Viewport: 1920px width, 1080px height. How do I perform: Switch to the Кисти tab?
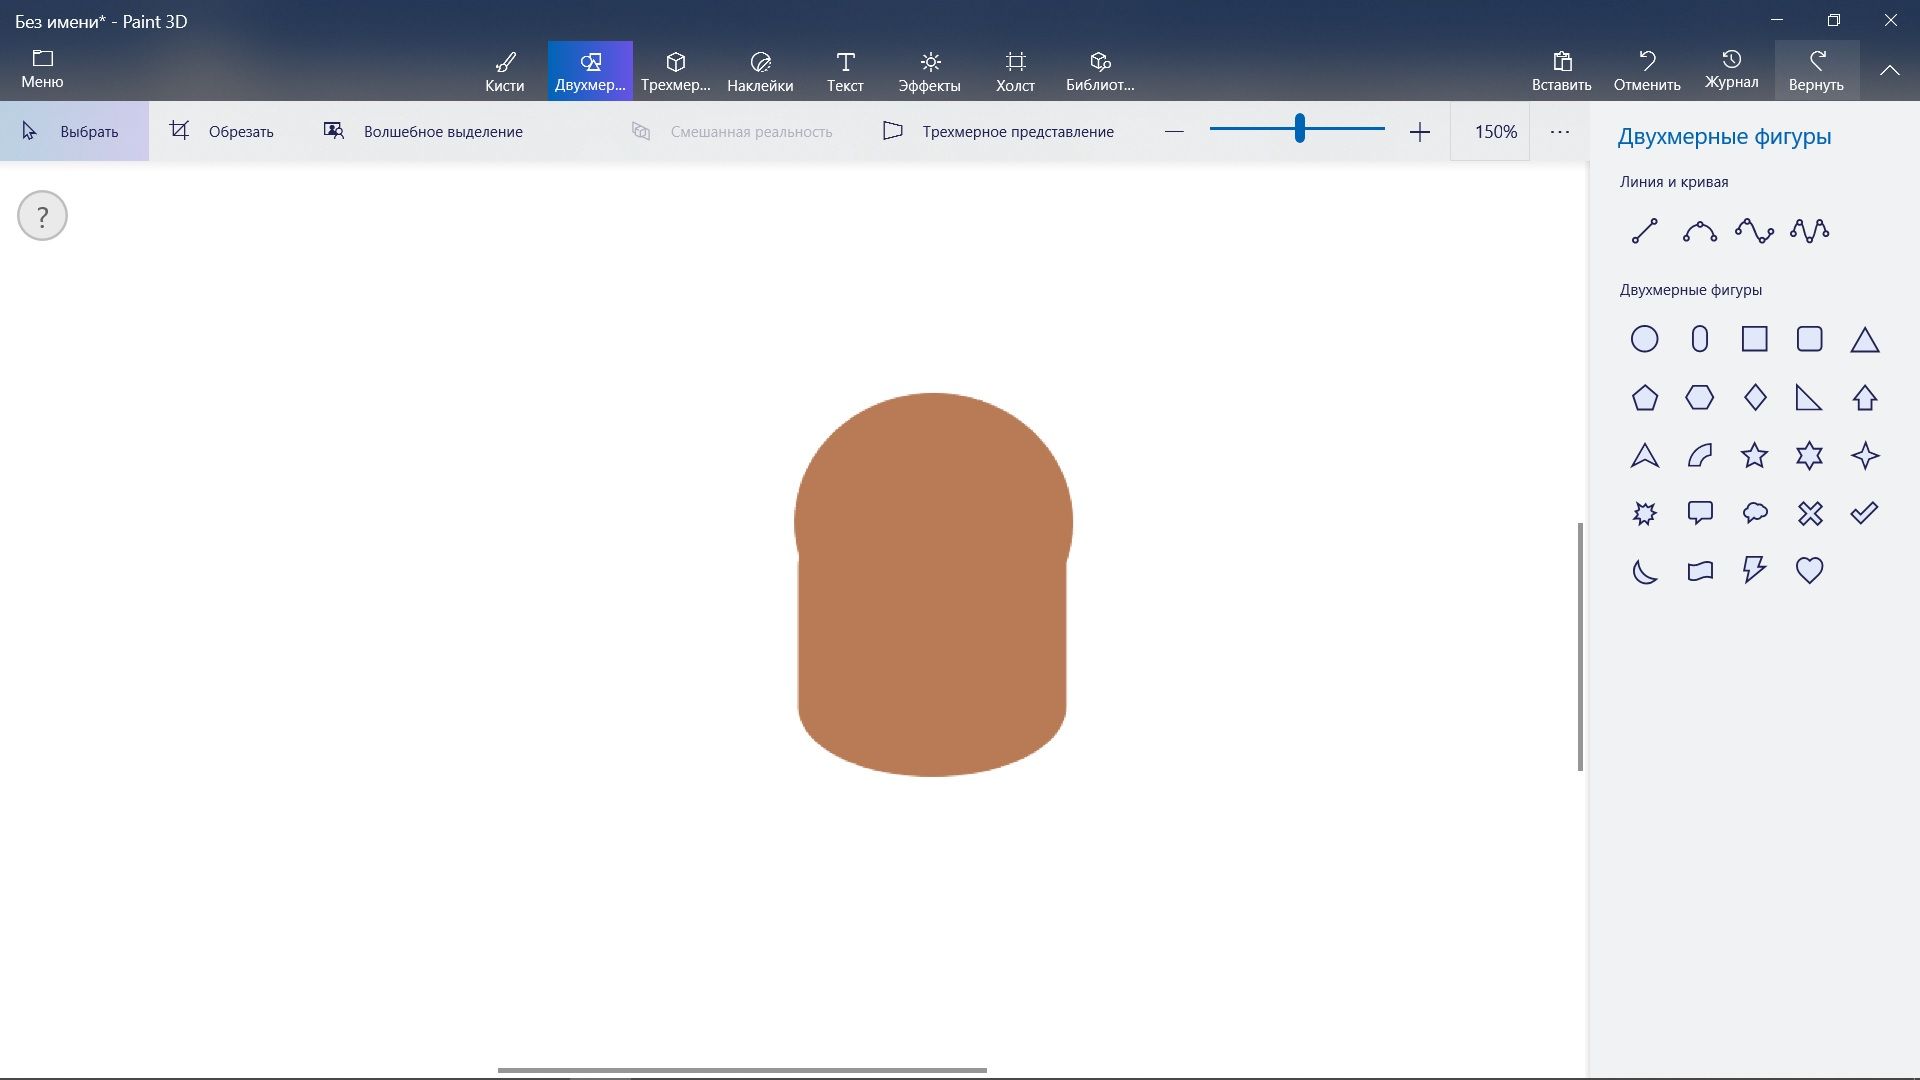[x=504, y=71]
